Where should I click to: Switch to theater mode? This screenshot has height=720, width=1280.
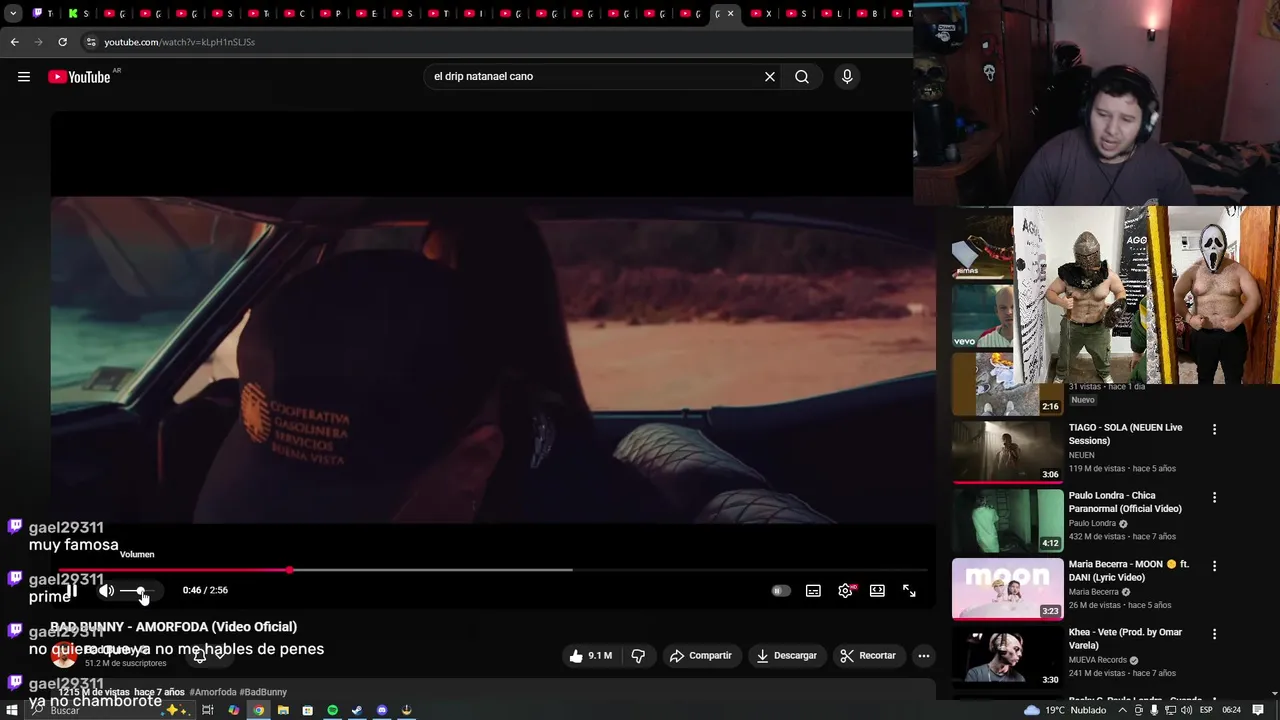pyautogui.click(x=877, y=591)
